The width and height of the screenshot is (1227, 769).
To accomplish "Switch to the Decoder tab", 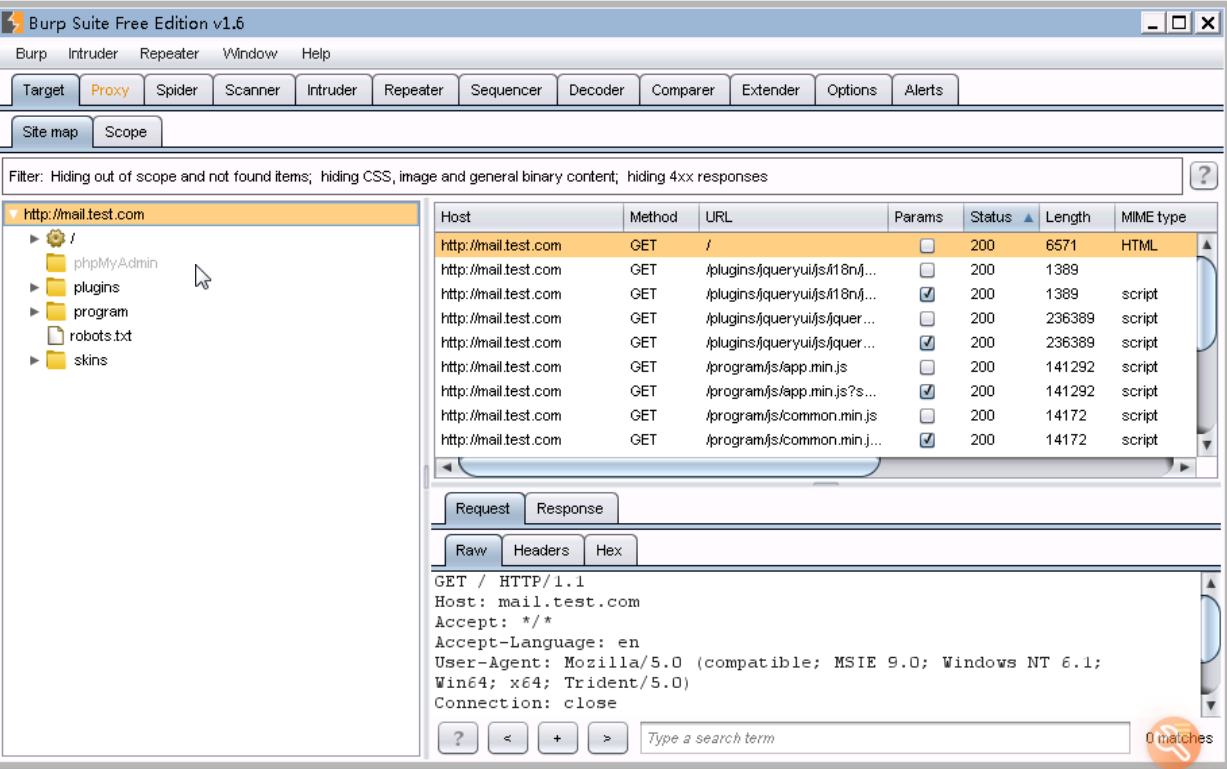I will pos(597,90).
